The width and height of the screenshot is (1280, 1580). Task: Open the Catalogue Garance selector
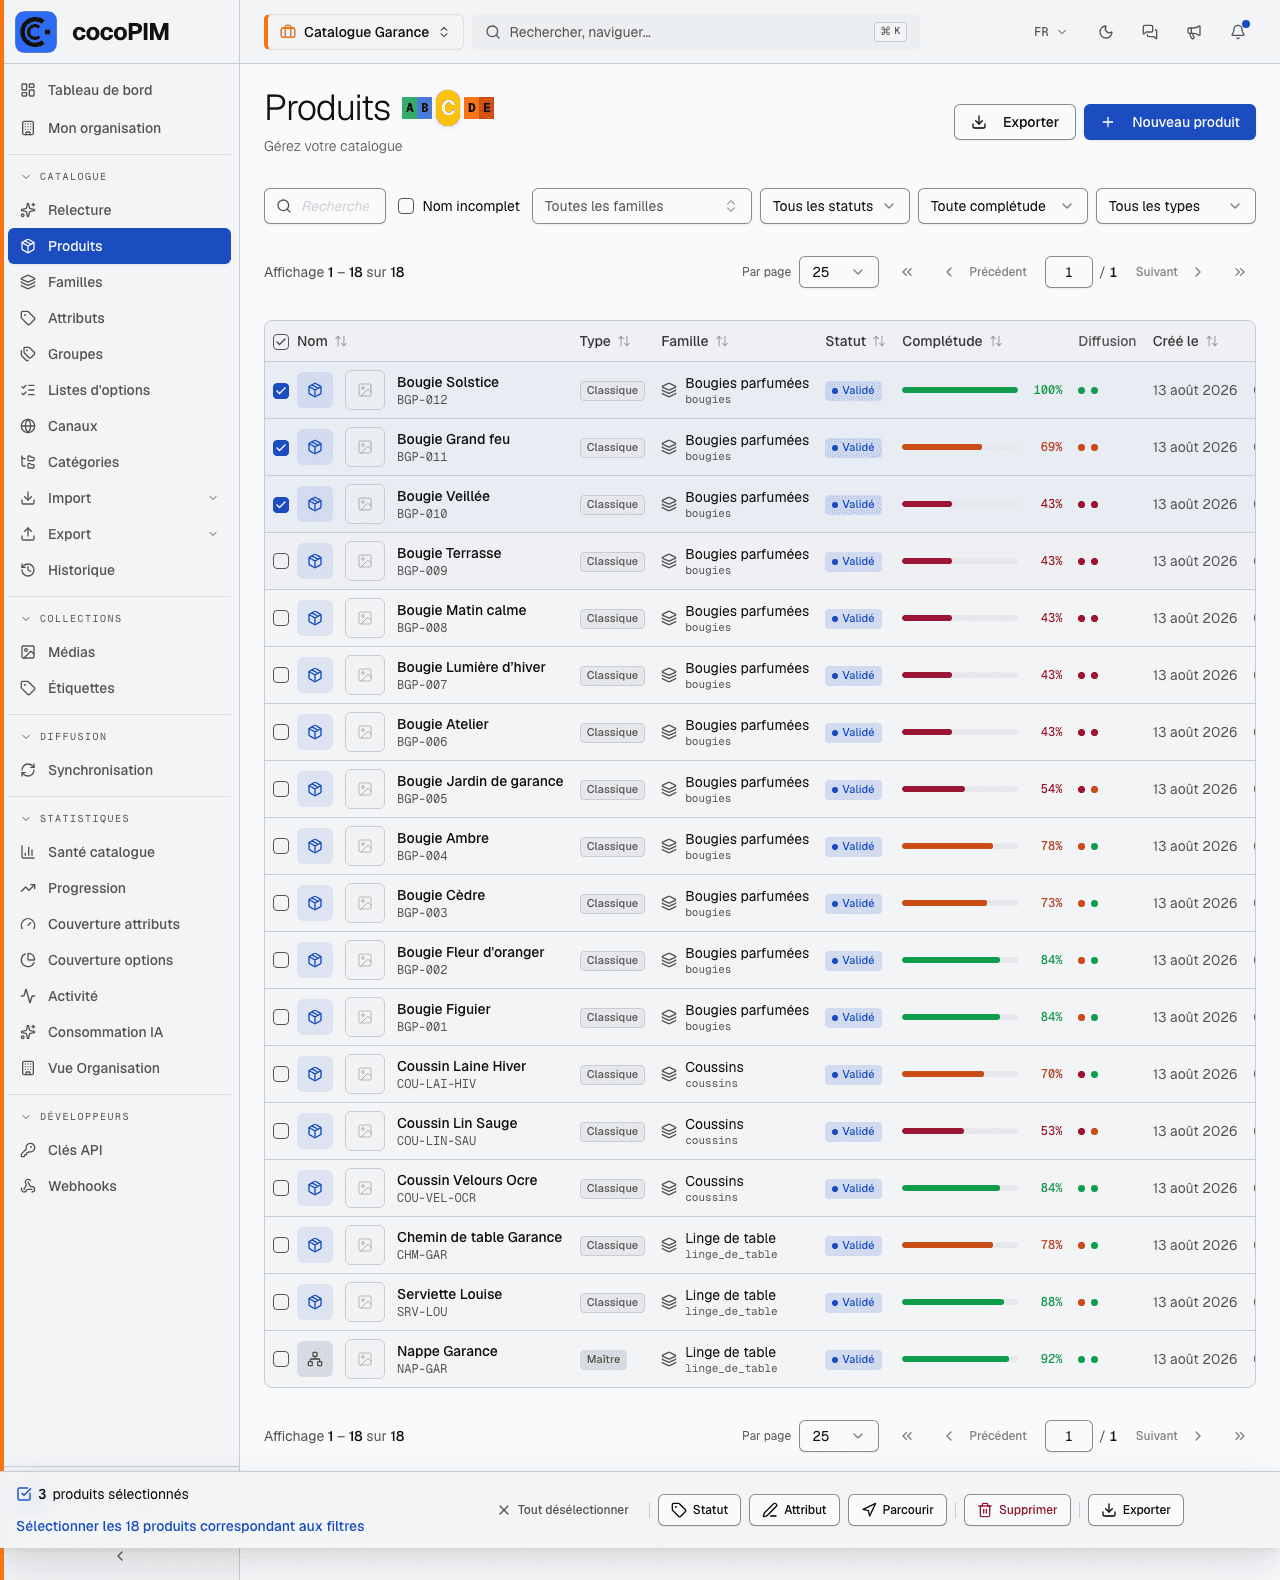pos(365,32)
